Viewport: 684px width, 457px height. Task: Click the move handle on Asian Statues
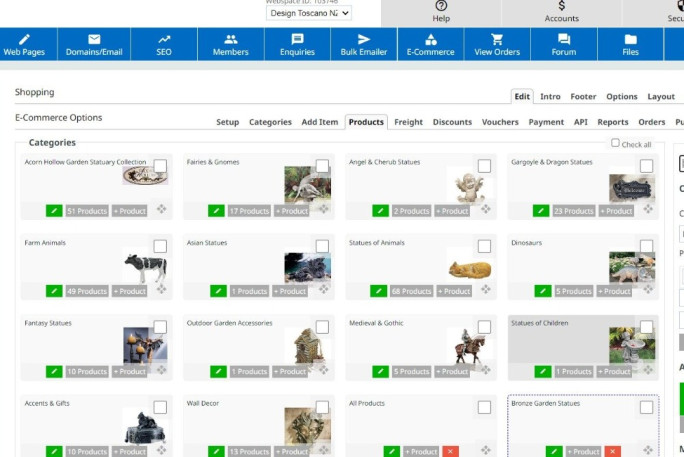point(324,289)
